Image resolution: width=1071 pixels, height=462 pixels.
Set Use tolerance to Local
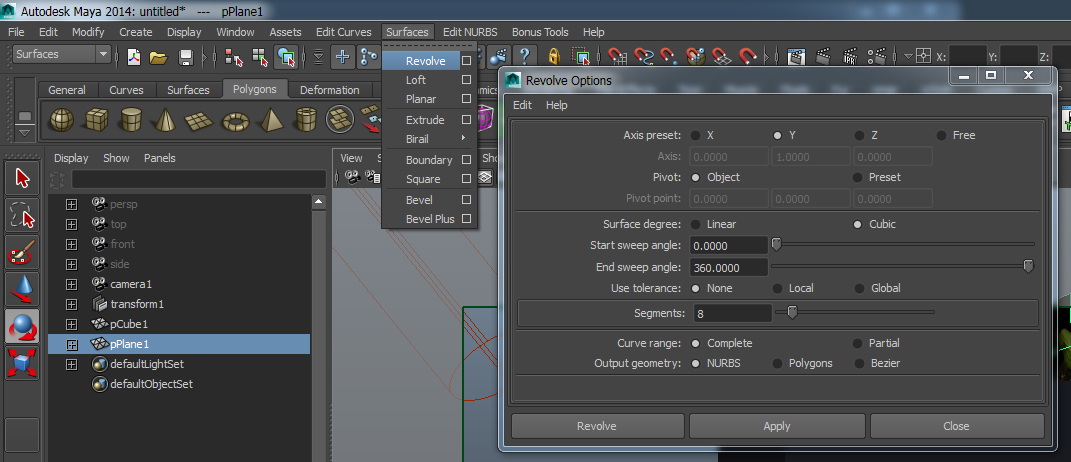tap(777, 288)
